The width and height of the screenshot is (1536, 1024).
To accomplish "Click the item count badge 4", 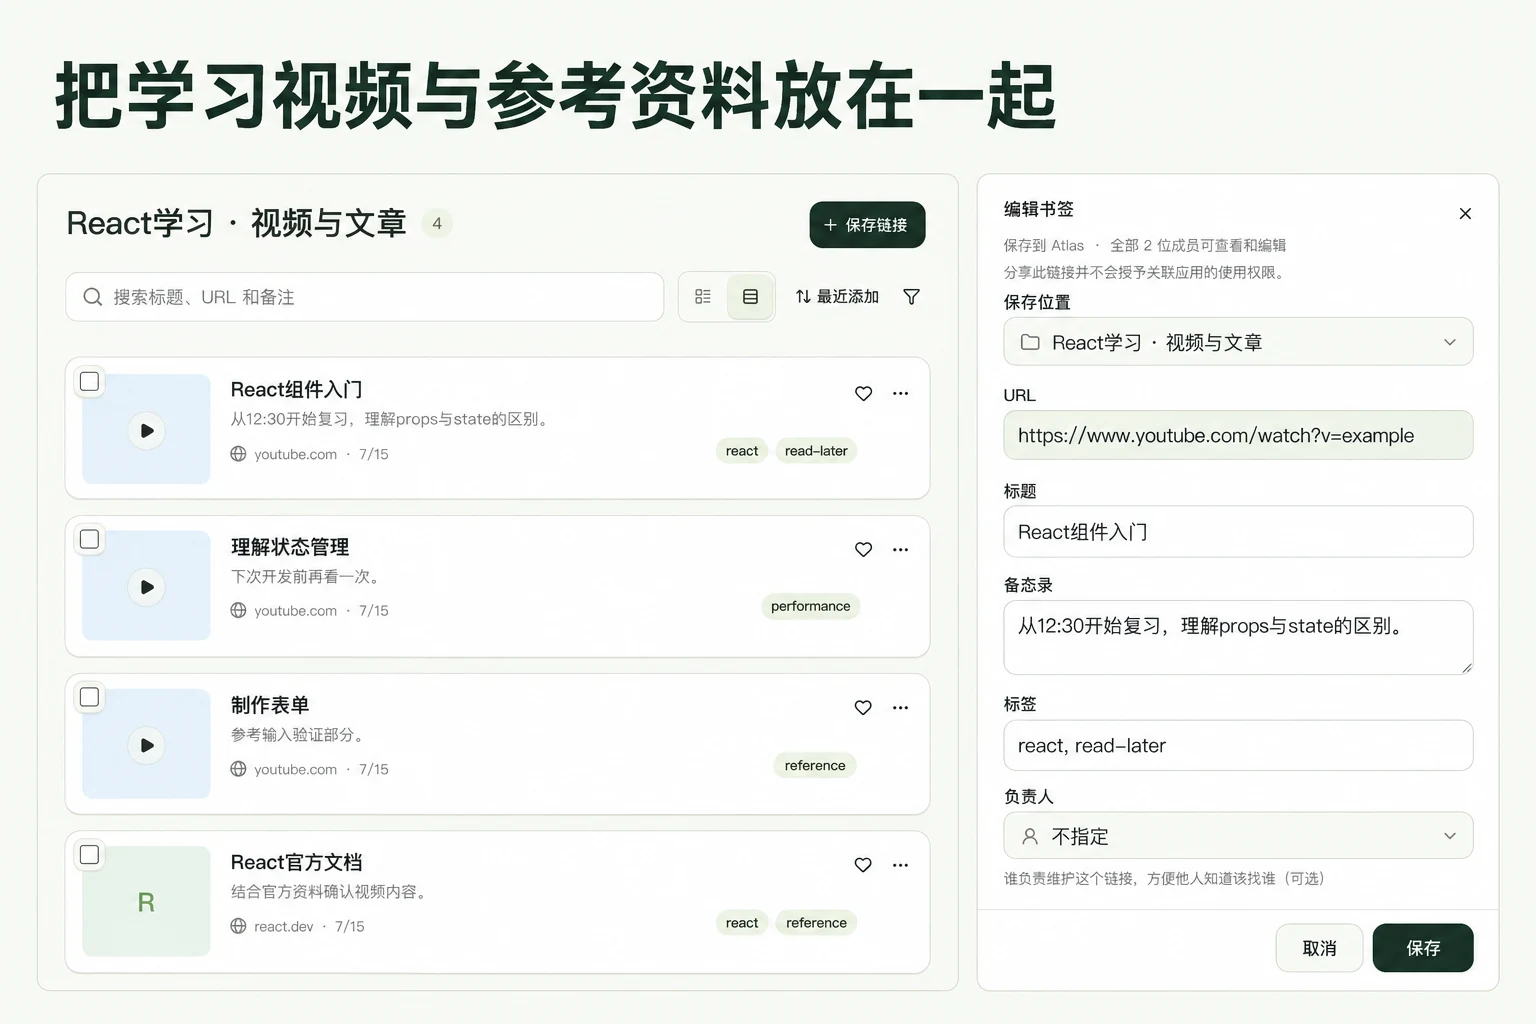I will click(x=437, y=223).
